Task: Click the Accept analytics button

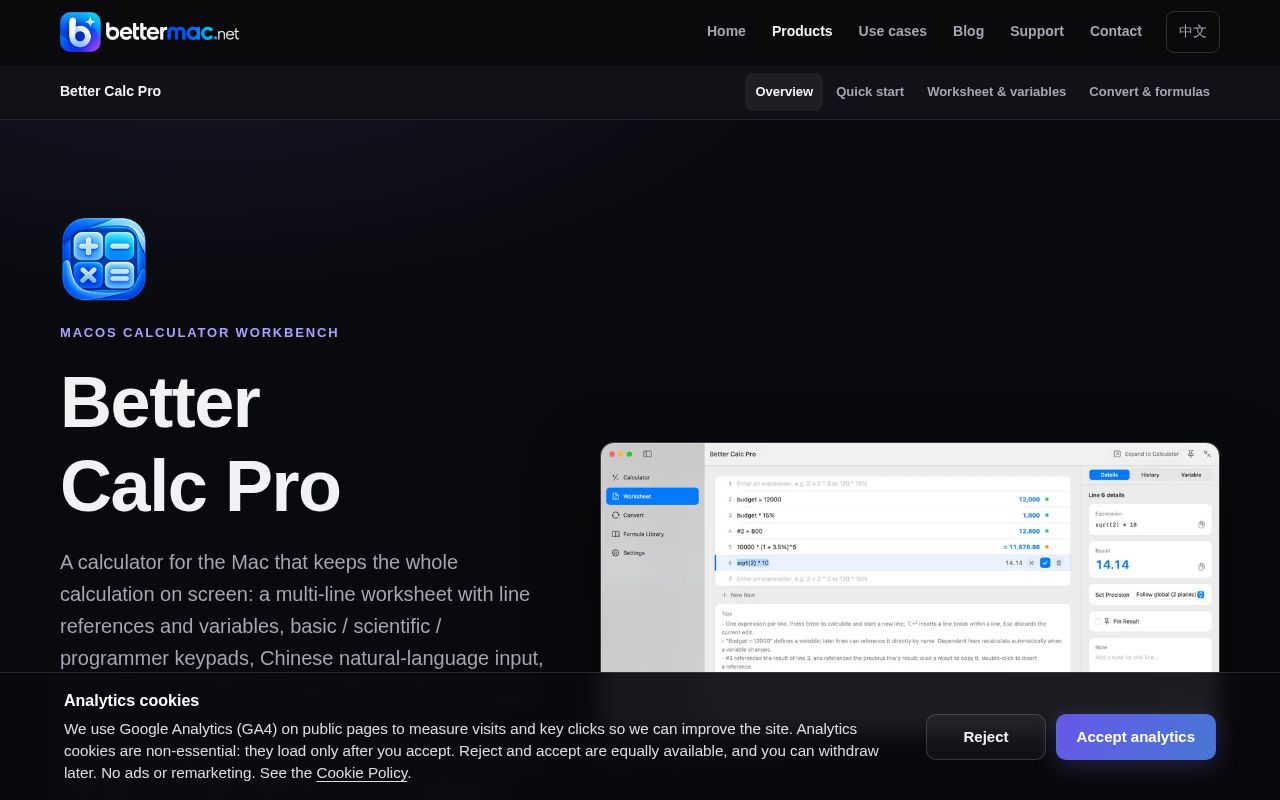Action: tap(1136, 737)
